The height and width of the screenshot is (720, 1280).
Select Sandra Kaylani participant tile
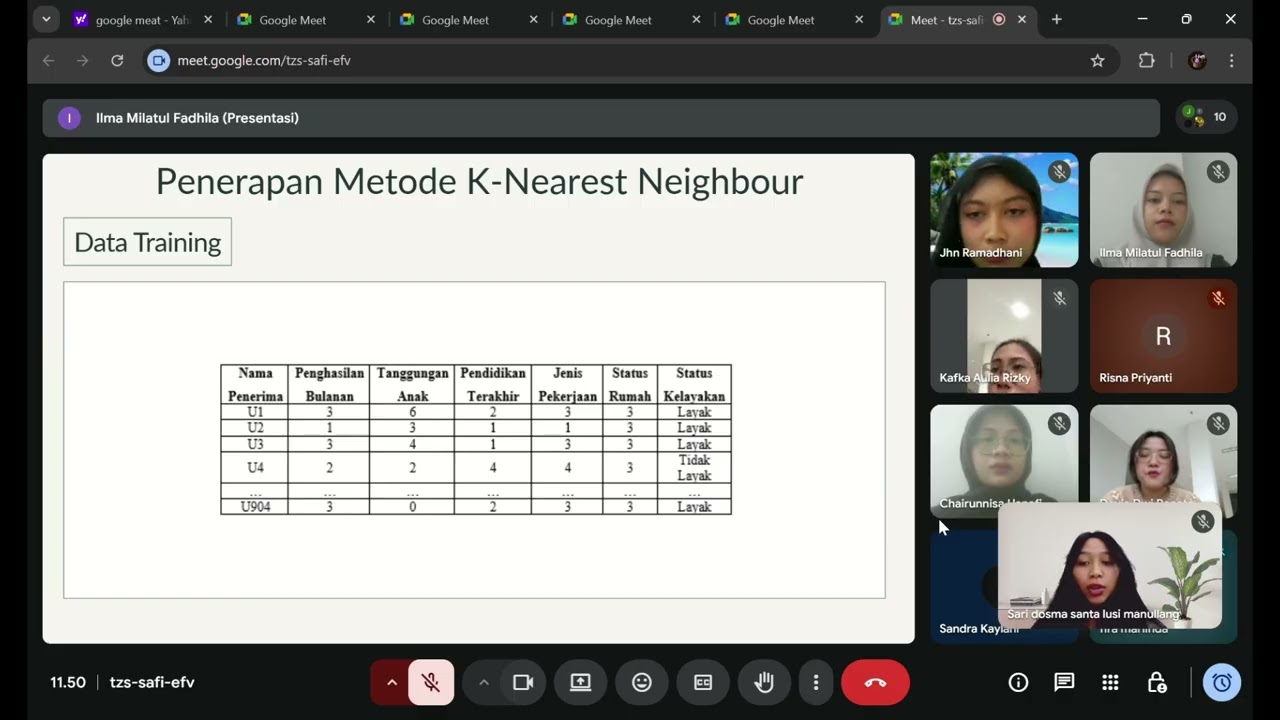[x=964, y=586]
